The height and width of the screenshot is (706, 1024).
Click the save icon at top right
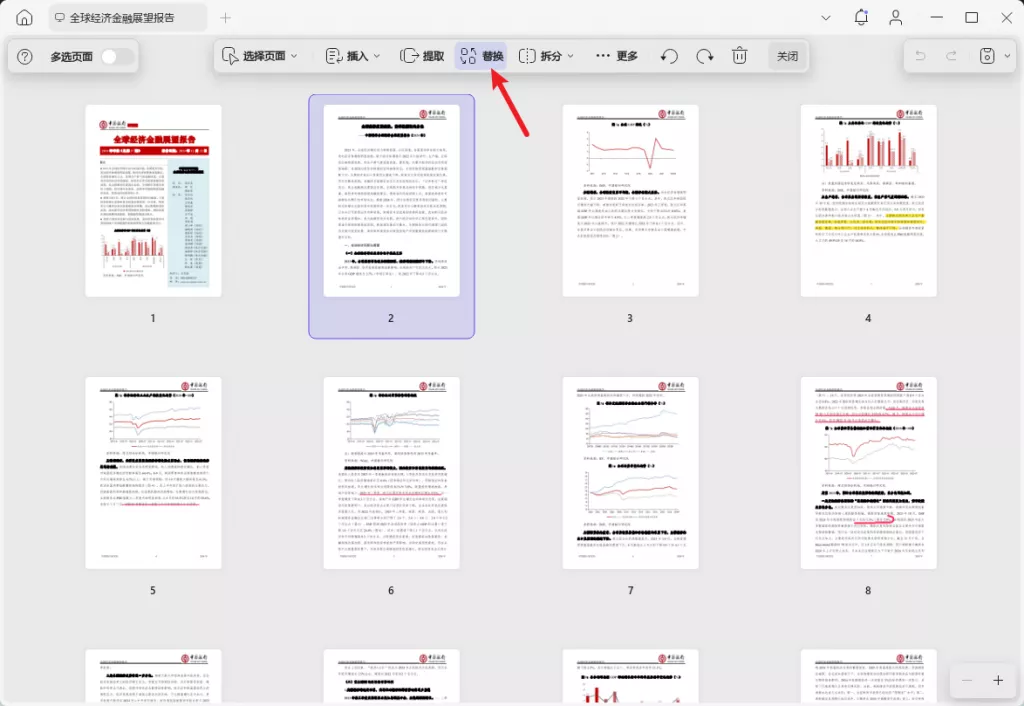click(x=987, y=56)
